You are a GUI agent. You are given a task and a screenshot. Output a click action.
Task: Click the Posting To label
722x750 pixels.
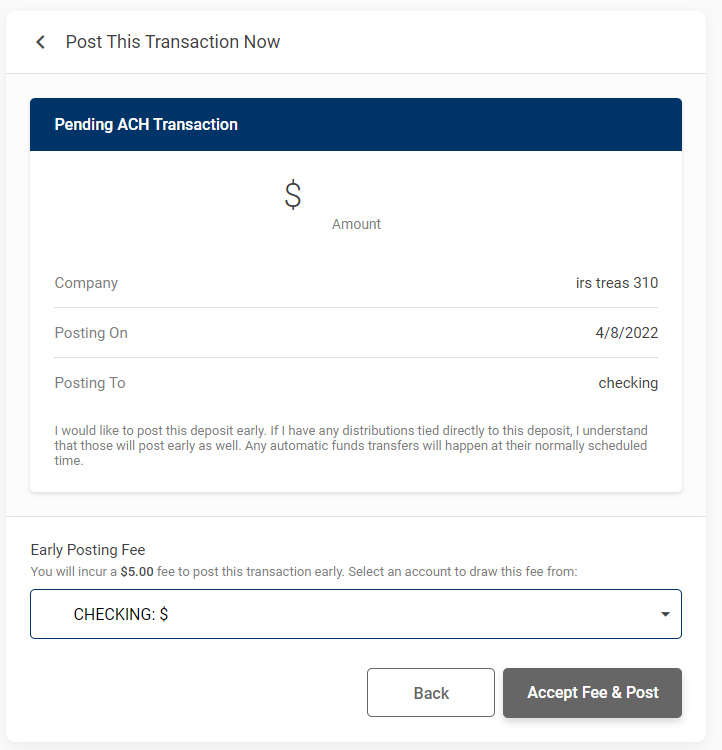pos(90,383)
